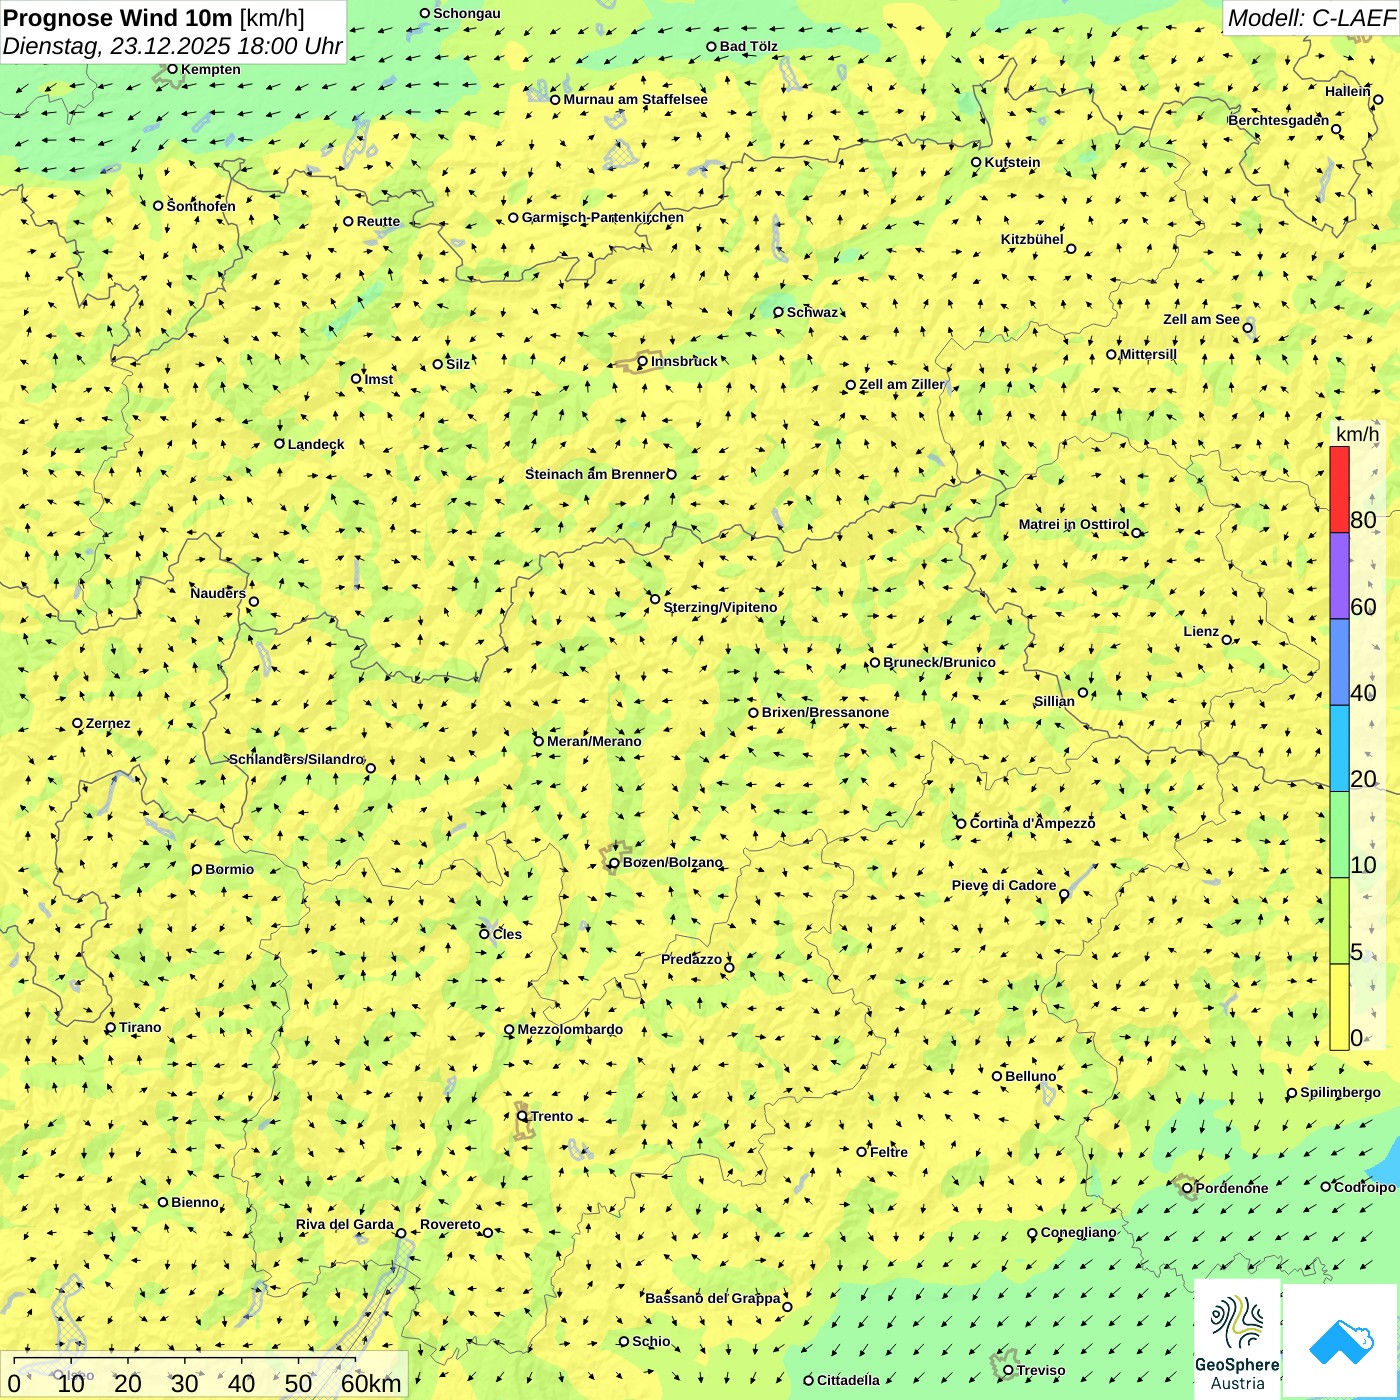Click the 'Bassano del Grappa' label
This screenshot has width=1400, height=1400.
(x=712, y=1298)
